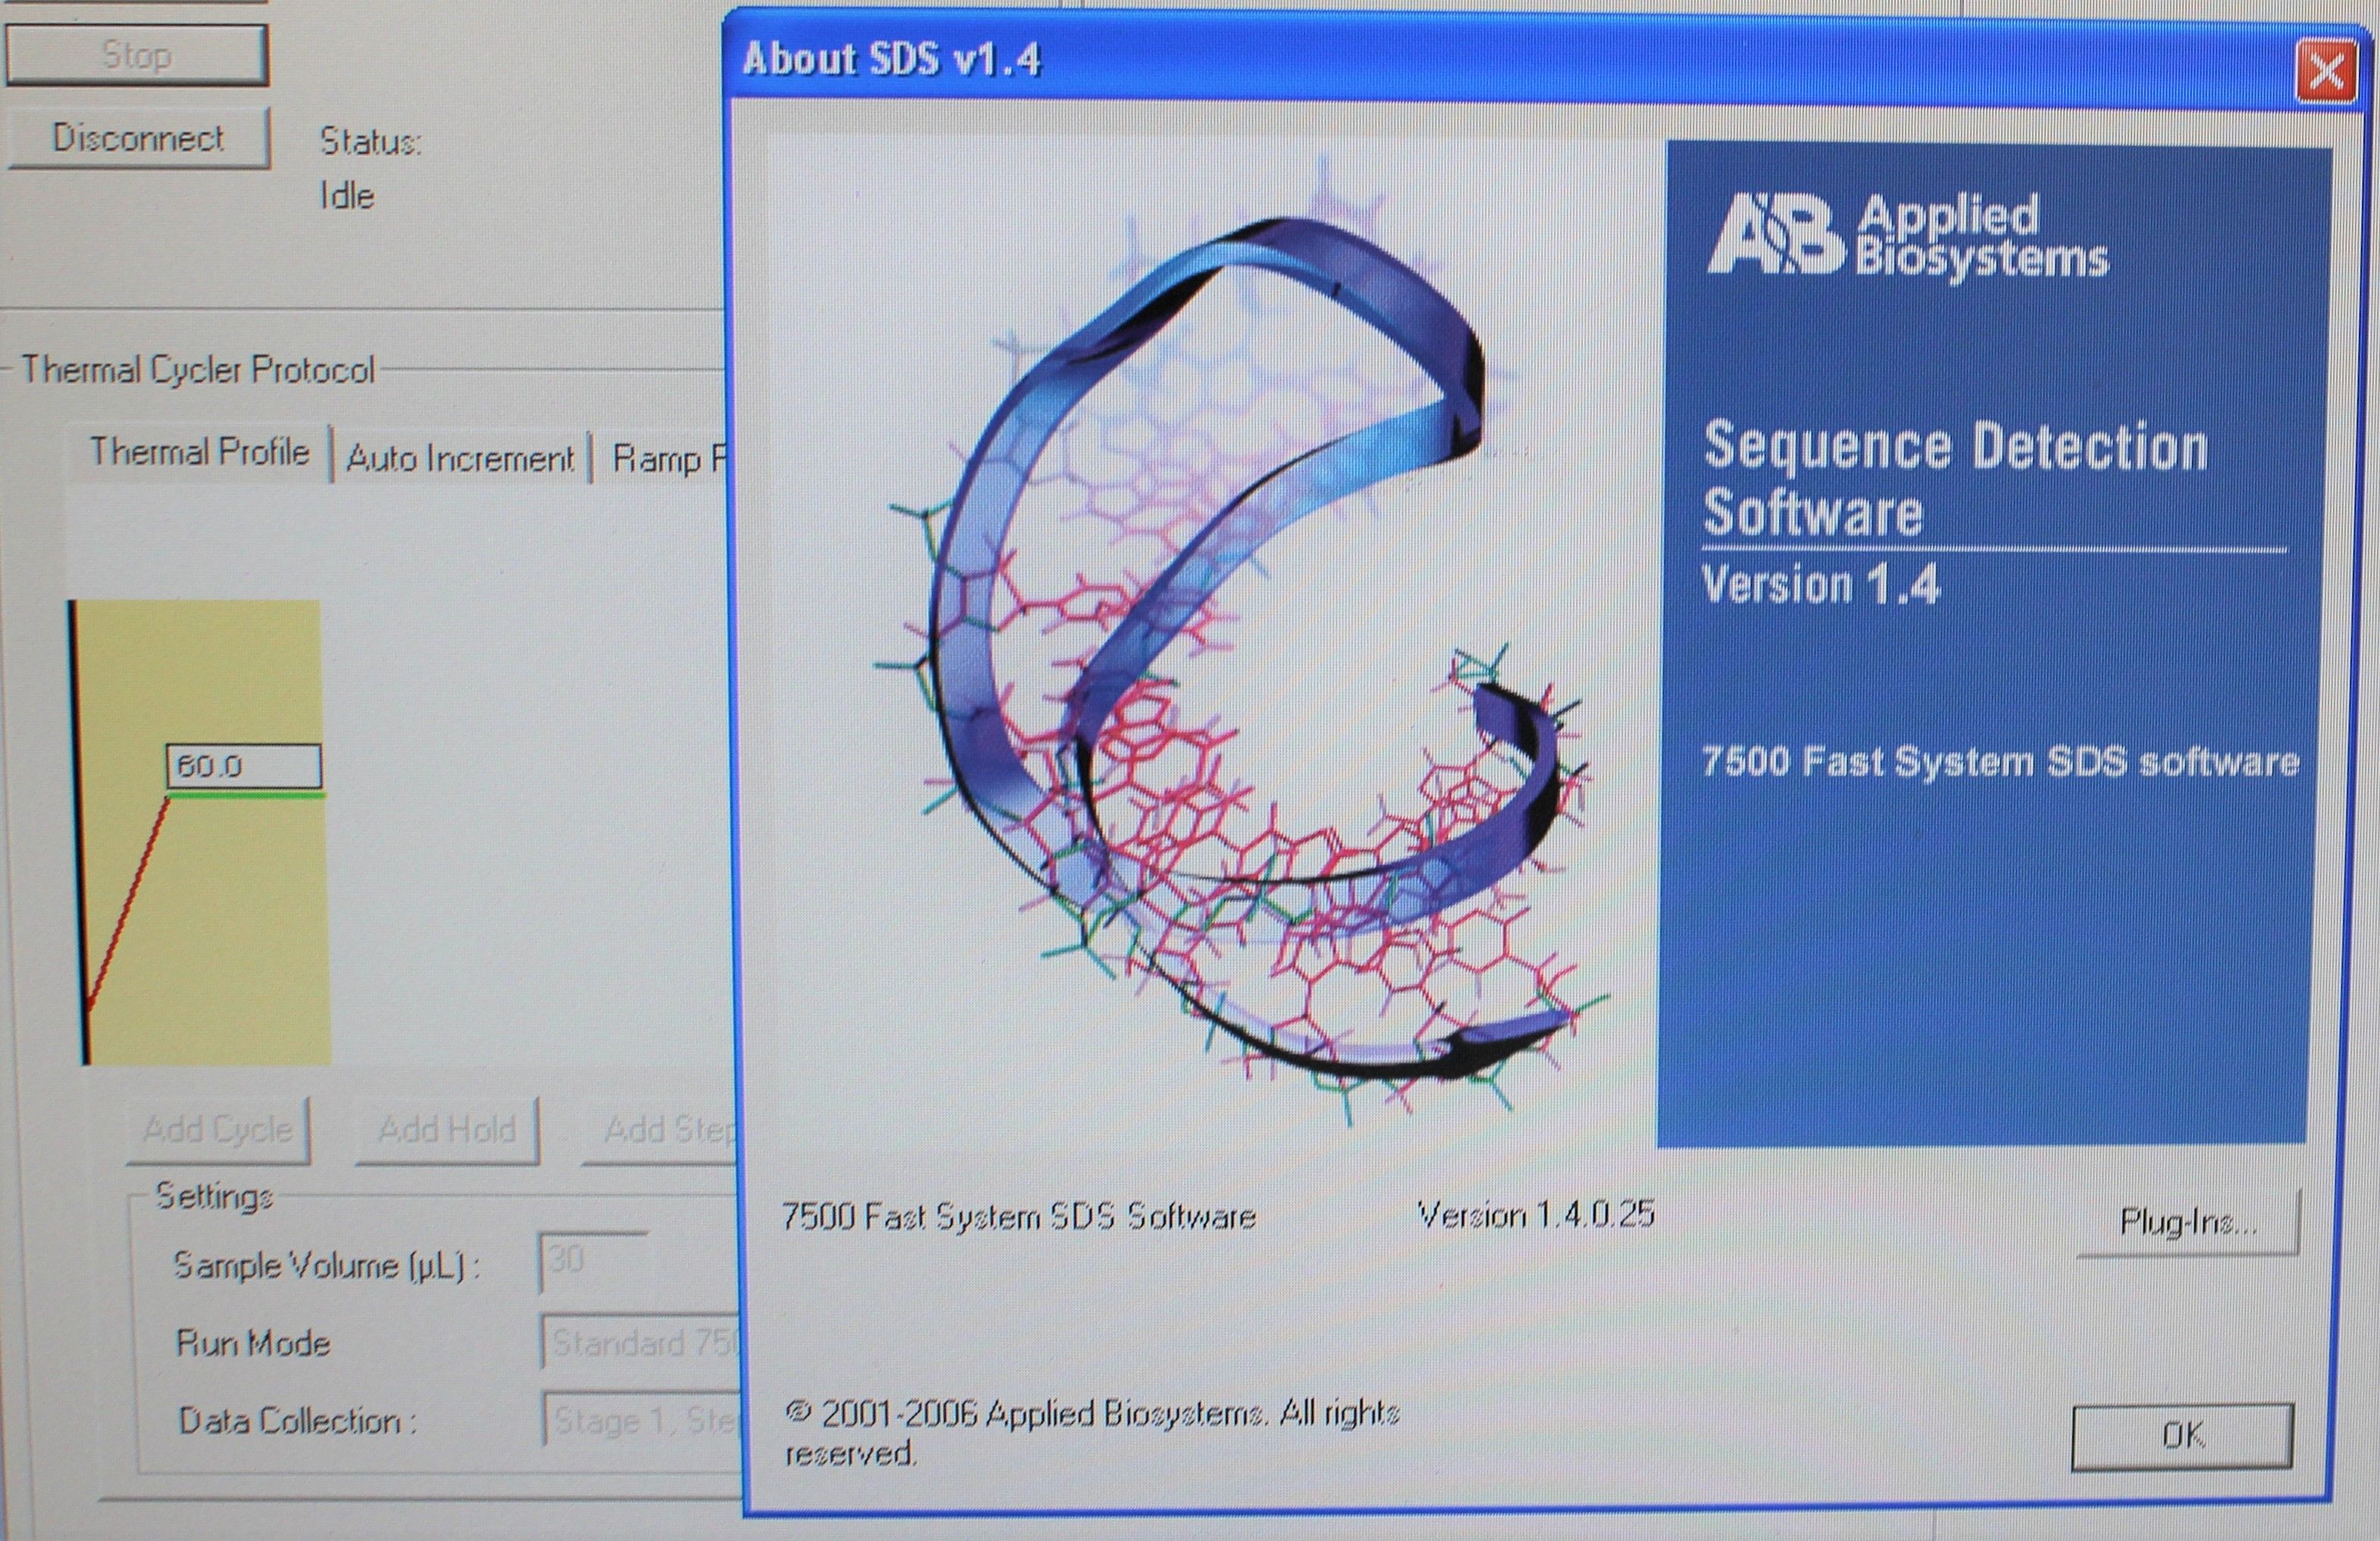
Task: Select the Thermal Profile tab
Action: pos(200,452)
